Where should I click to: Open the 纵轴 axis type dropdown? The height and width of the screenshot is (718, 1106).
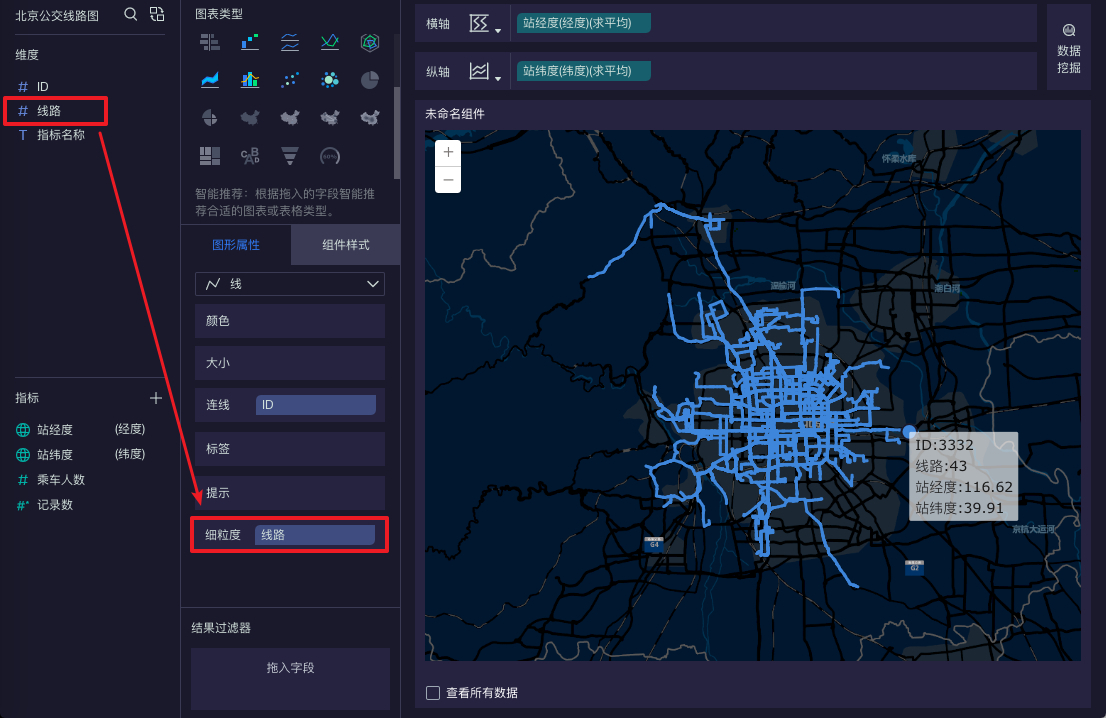tap(485, 71)
